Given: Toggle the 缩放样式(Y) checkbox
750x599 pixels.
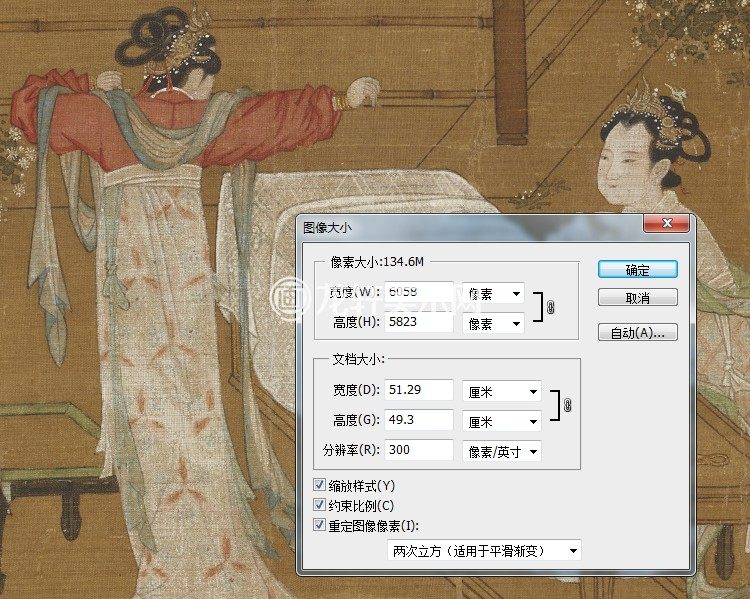Looking at the screenshot, I should pos(320,485).
